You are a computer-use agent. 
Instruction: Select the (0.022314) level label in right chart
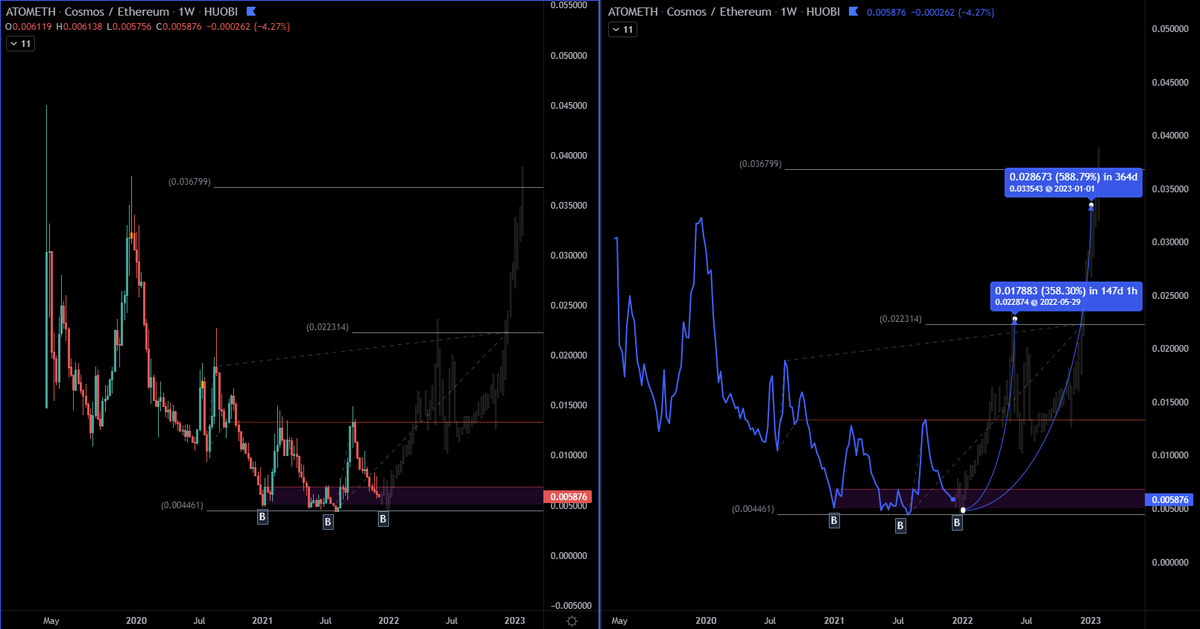point(900,320)
